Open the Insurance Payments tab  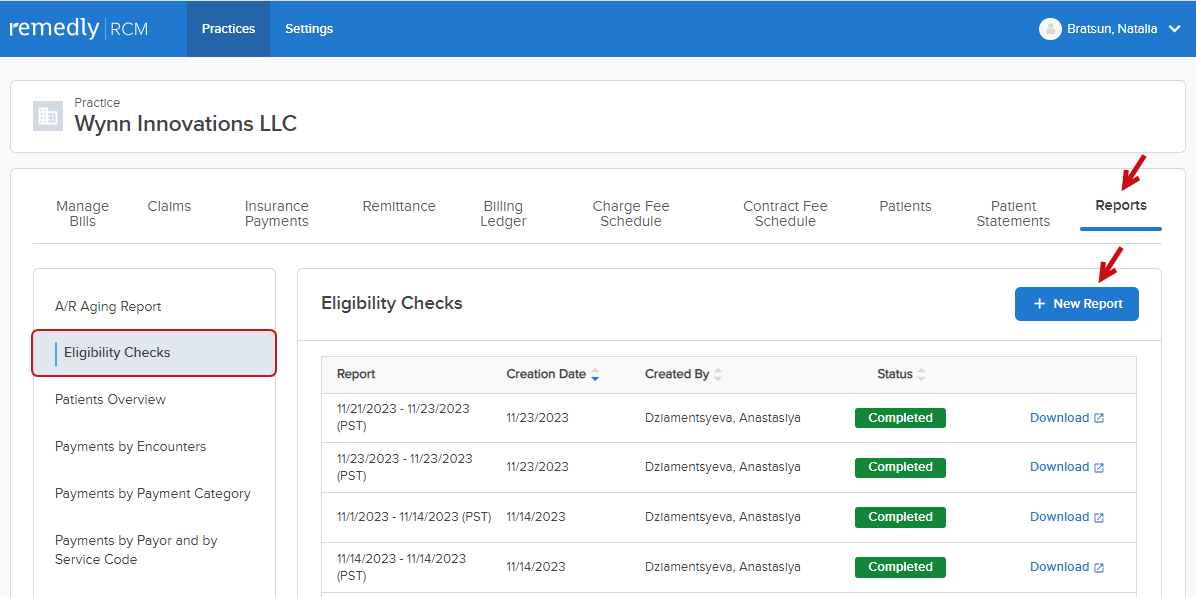277,214
